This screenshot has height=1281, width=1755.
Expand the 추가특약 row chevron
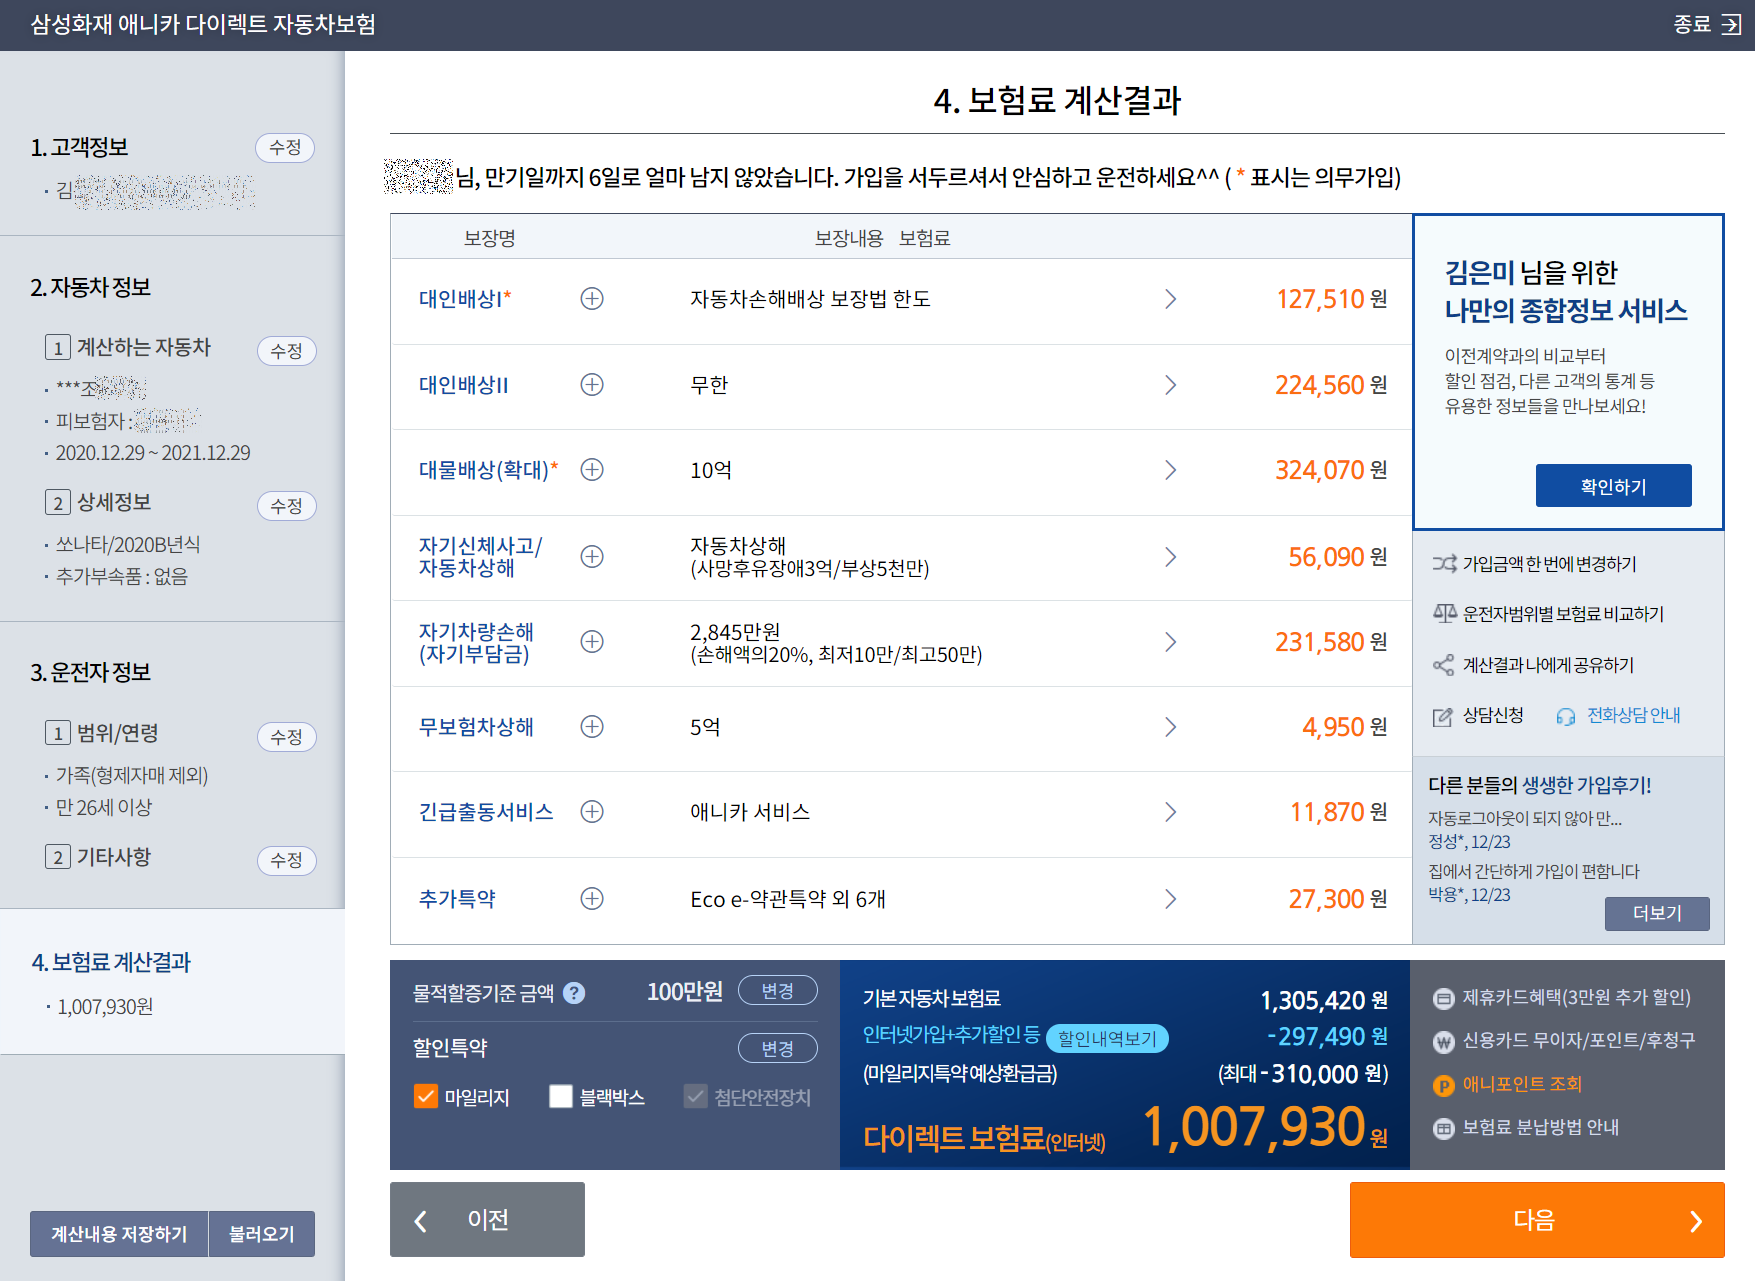coord(1171,899)
